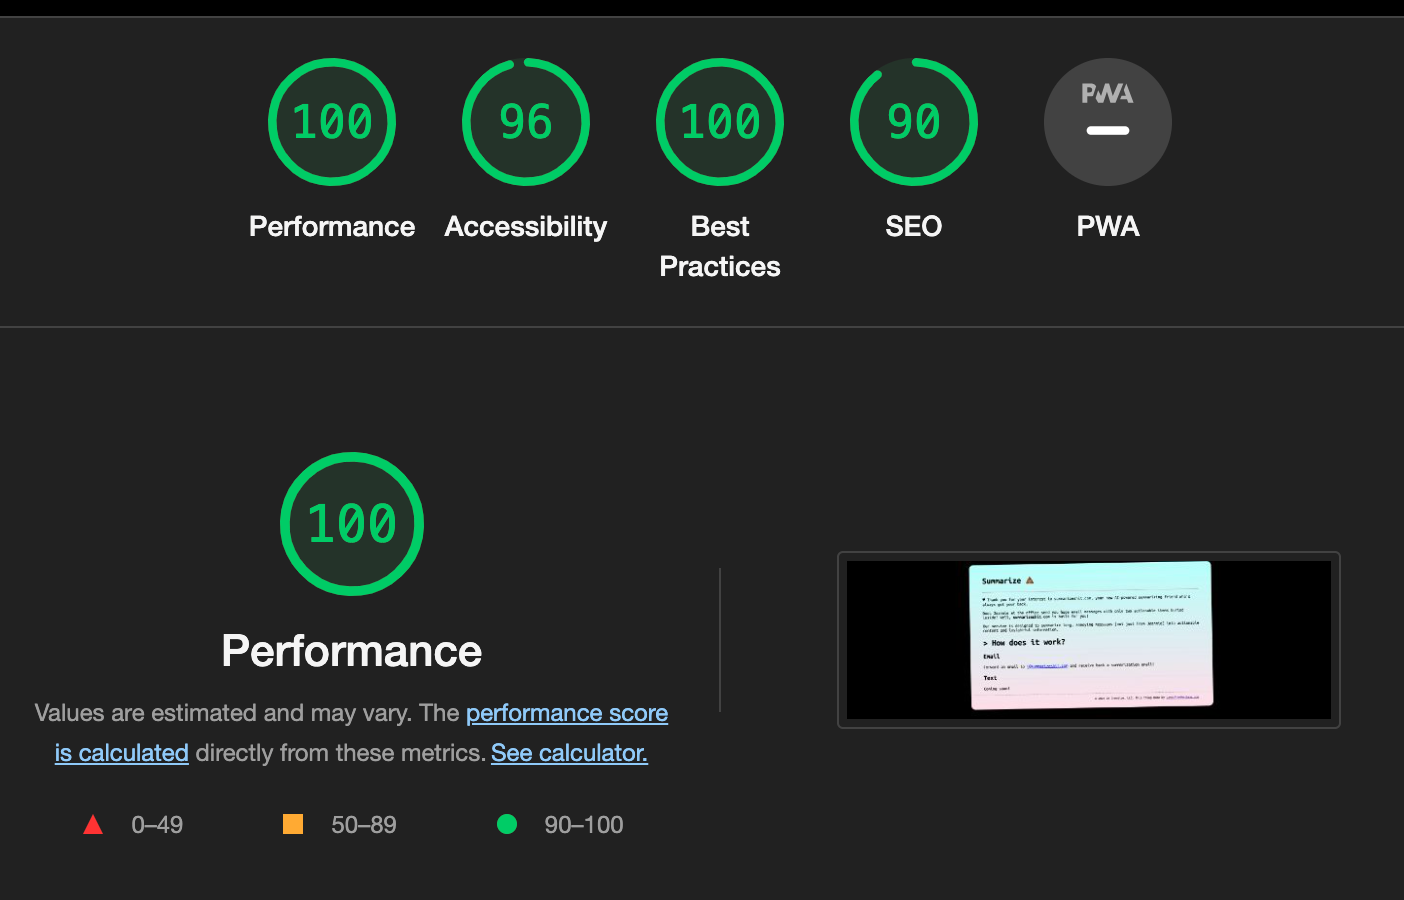The image size is (1404, 900).
Task: Click the Performance score gauge showing 100
Action: tap(332, 122)
